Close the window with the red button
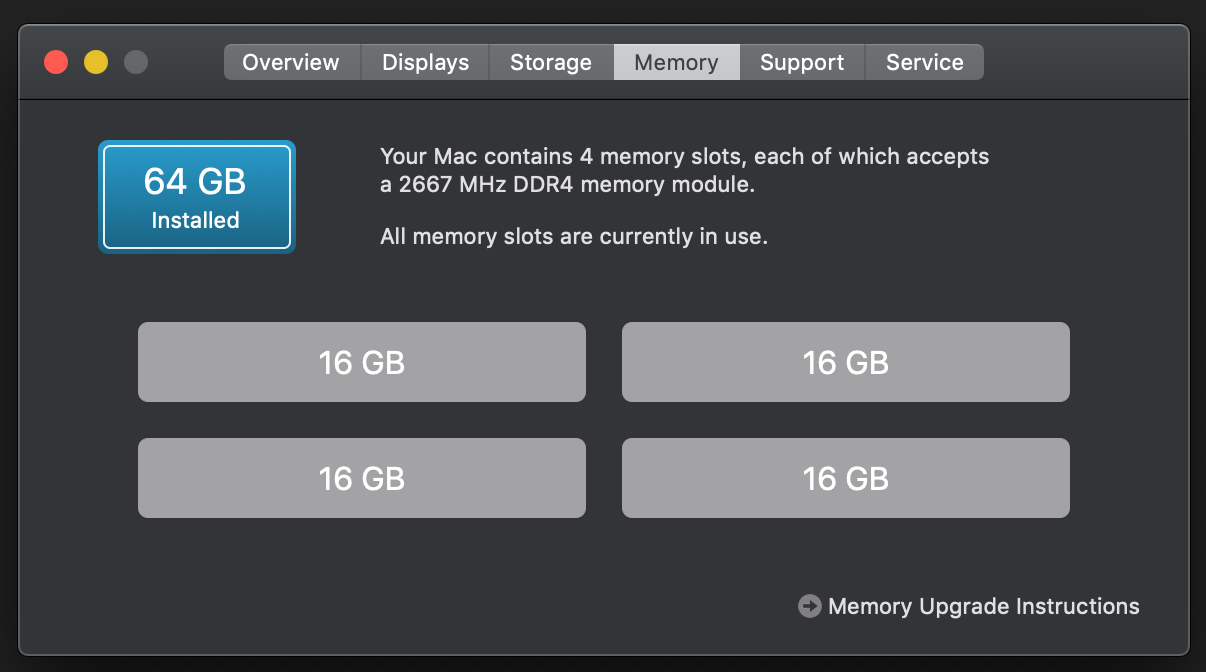The image size is (1206, 672). click(56, 62)
